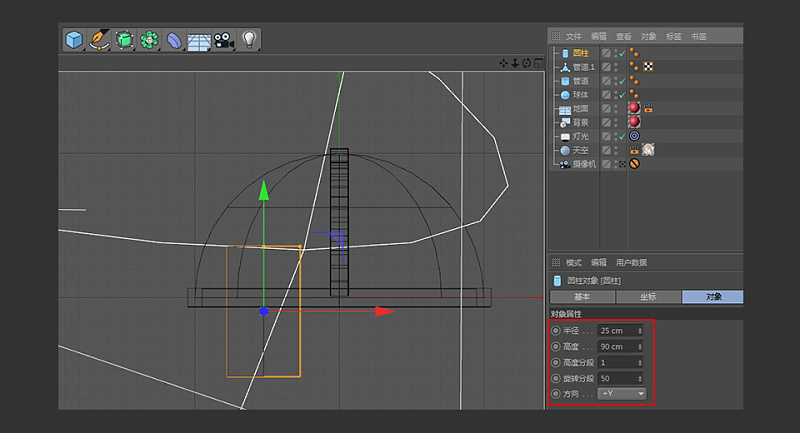This screenshot has height=433, width=800.
Task: Open the 用户数据 menu in Attributes
Action: (x=631, y=262)
